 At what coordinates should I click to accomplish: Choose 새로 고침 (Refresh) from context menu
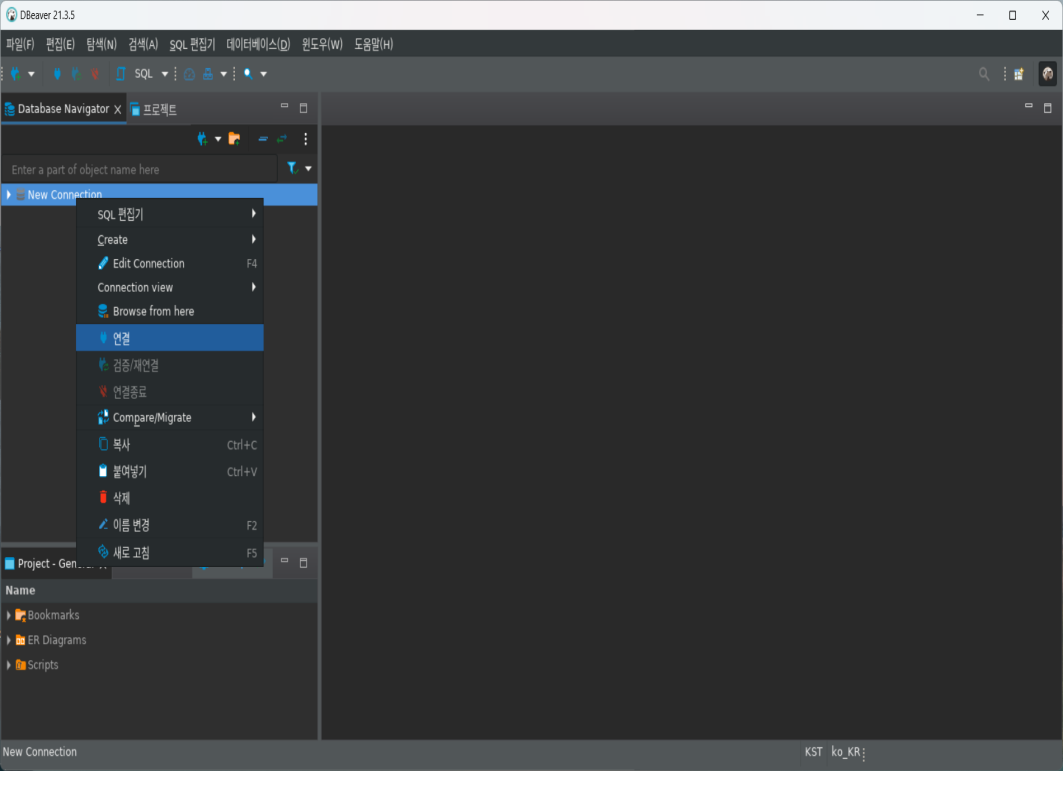170,552
